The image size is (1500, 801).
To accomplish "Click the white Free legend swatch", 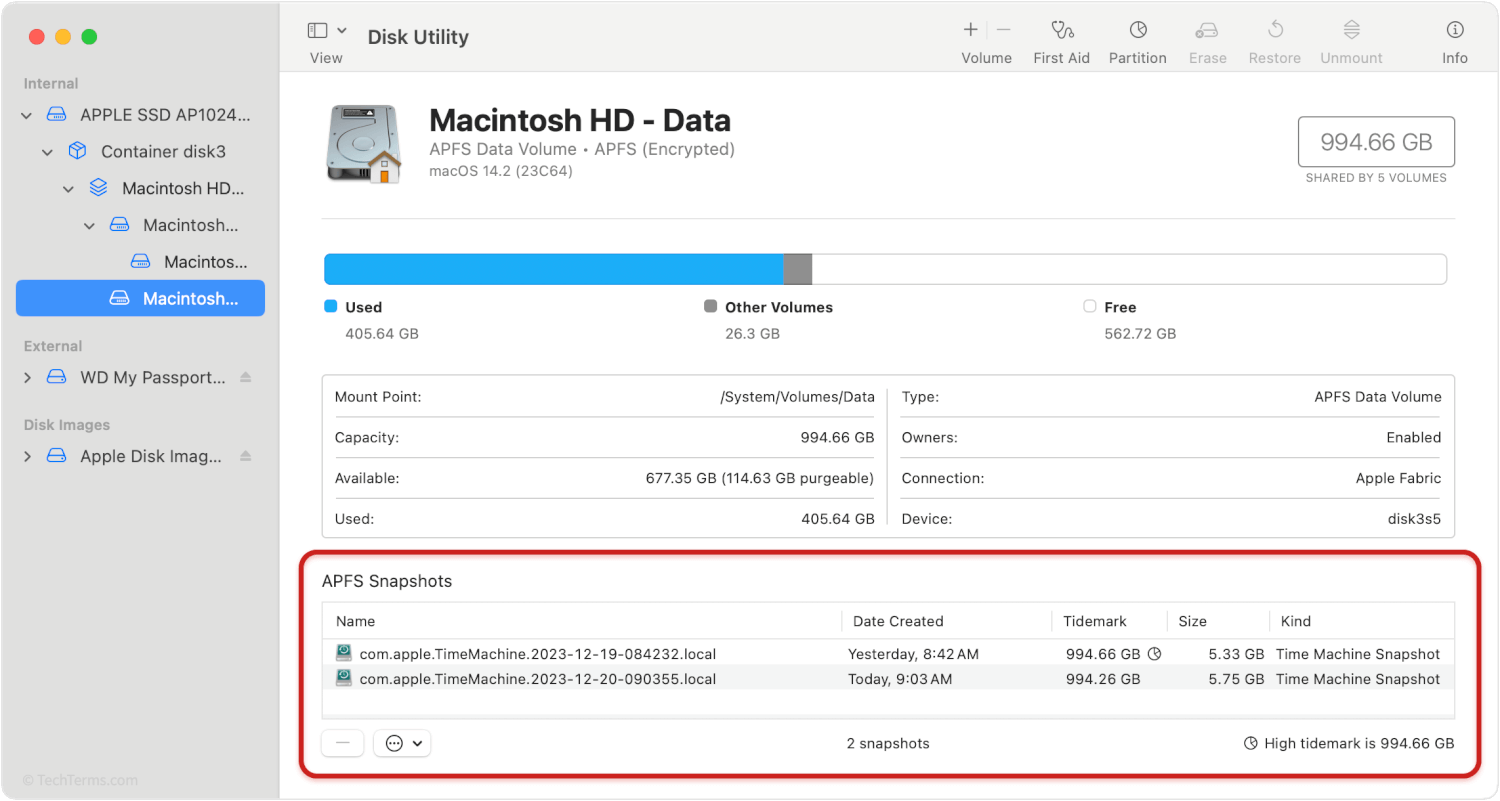I will pyautogui.click(x=1090, y=307).
